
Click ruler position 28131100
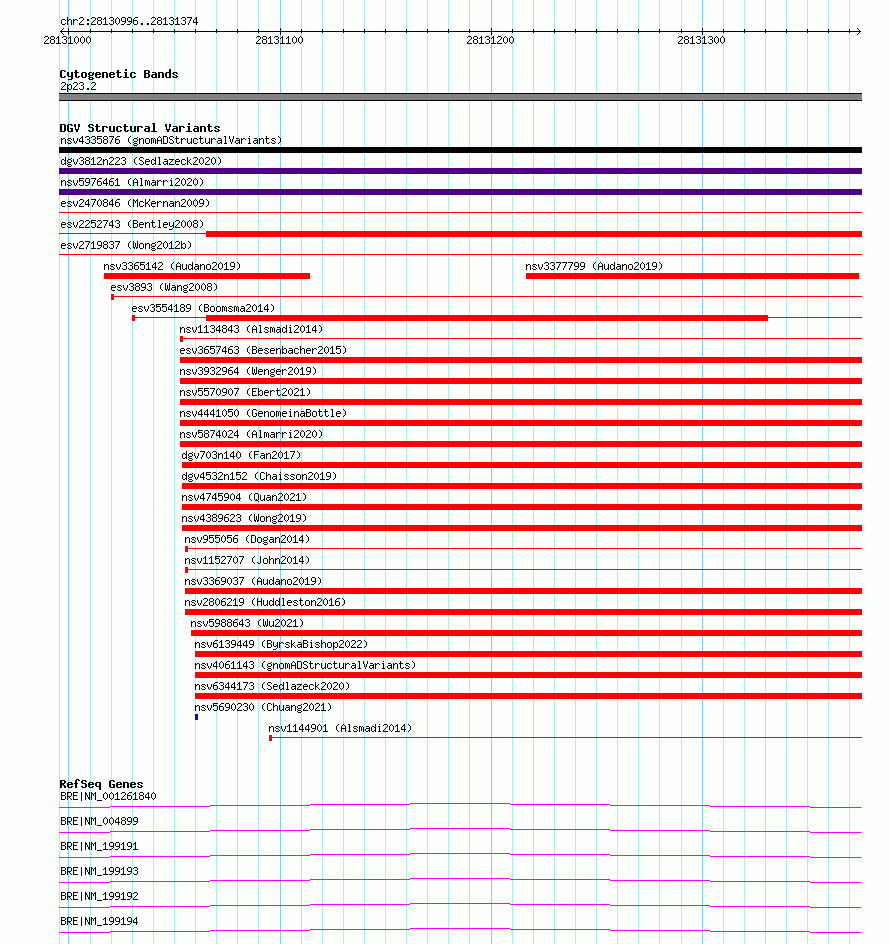(x=279, y=40)
